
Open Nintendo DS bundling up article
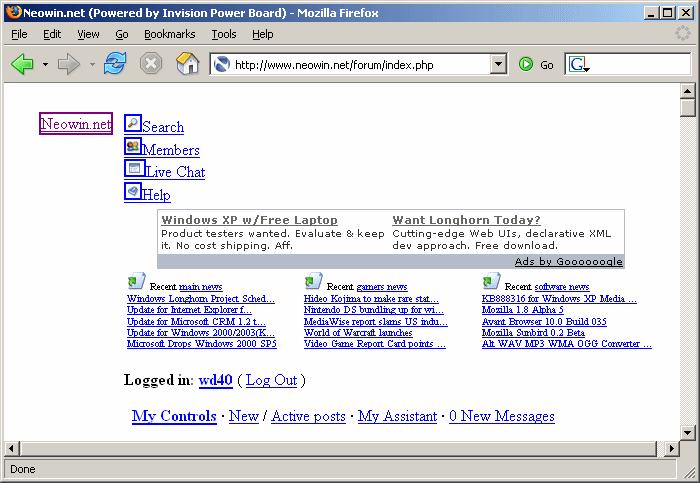click(374, 310)
